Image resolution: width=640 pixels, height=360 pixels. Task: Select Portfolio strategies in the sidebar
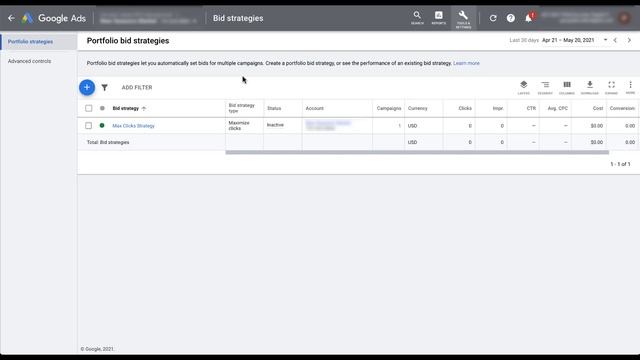(30, 42)
